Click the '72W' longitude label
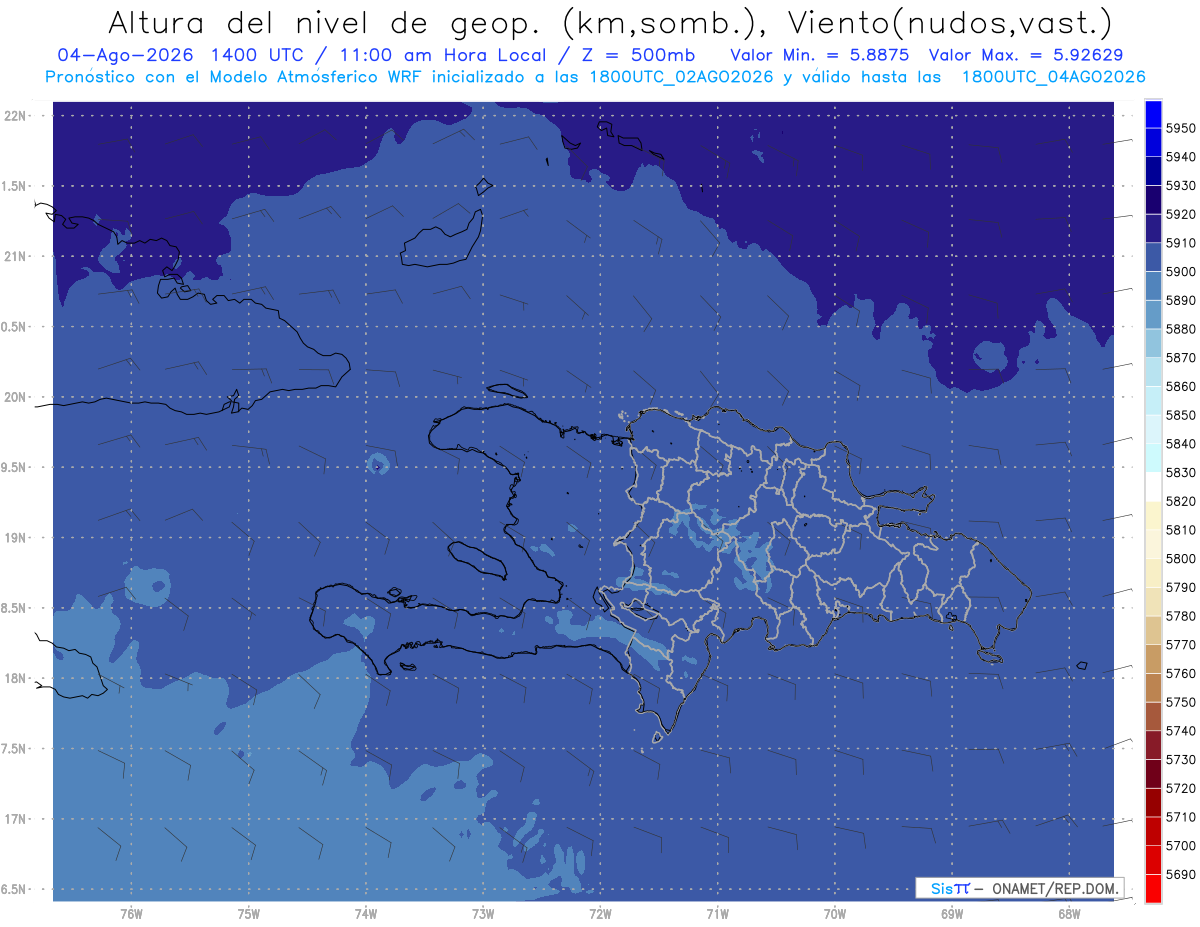 tap(600, 914)
